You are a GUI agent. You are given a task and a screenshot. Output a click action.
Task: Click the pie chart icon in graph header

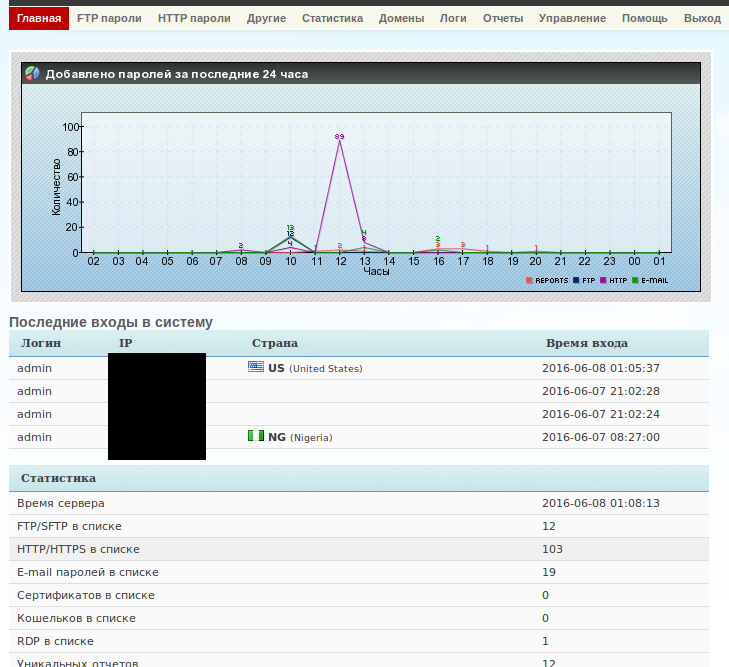[33, 73]
